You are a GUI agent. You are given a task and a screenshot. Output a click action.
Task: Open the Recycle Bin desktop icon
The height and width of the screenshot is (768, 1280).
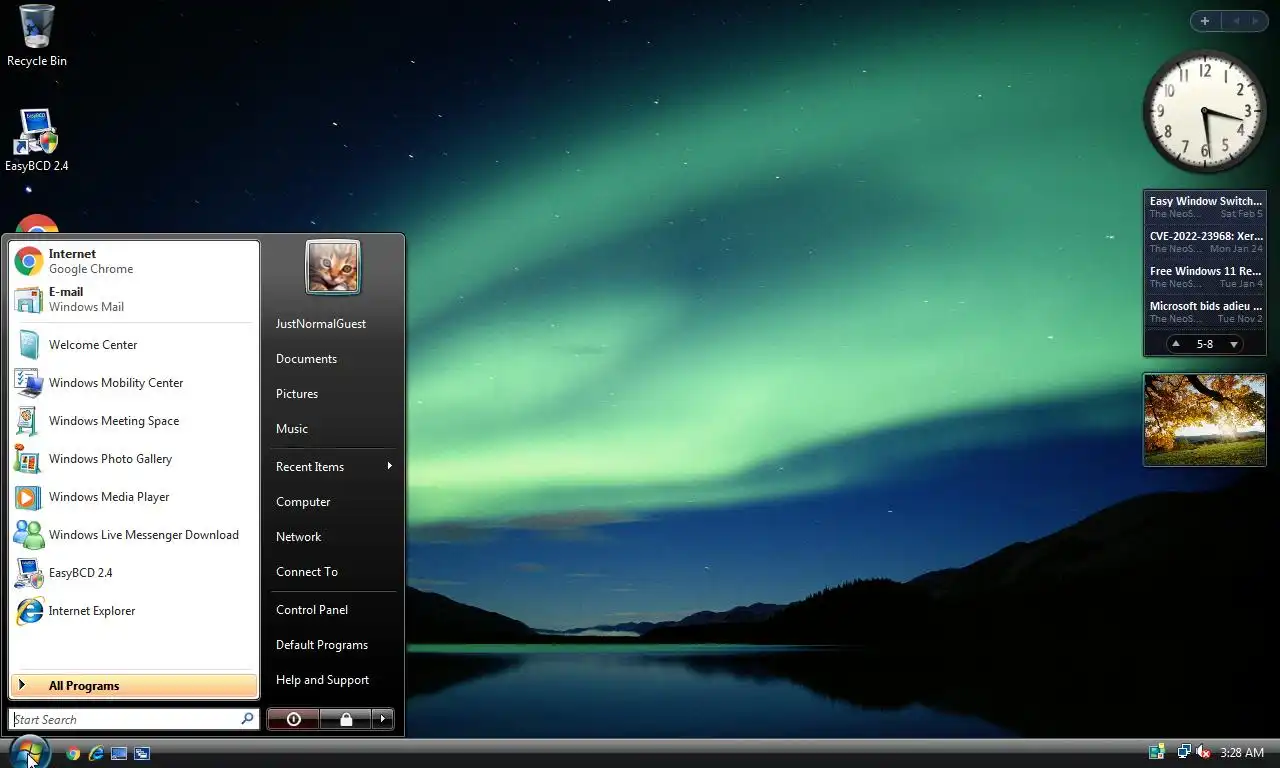(37, 36)
